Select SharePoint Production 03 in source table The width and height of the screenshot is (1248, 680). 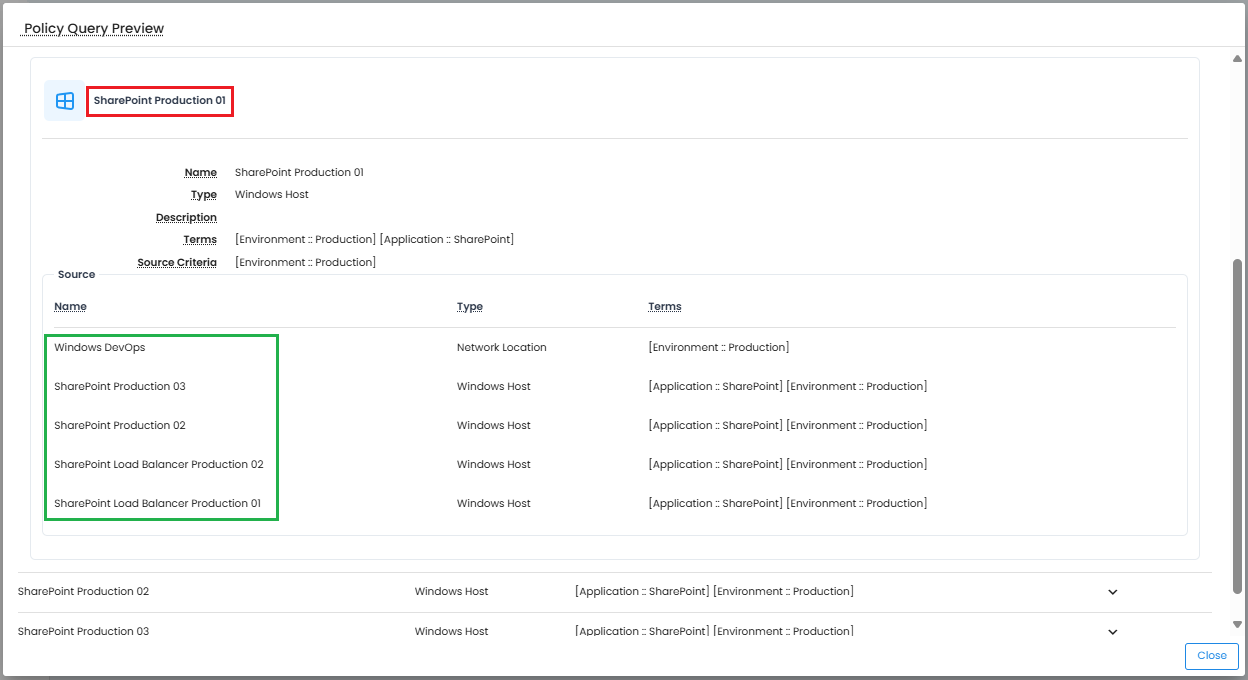click(x=120, y=387)
